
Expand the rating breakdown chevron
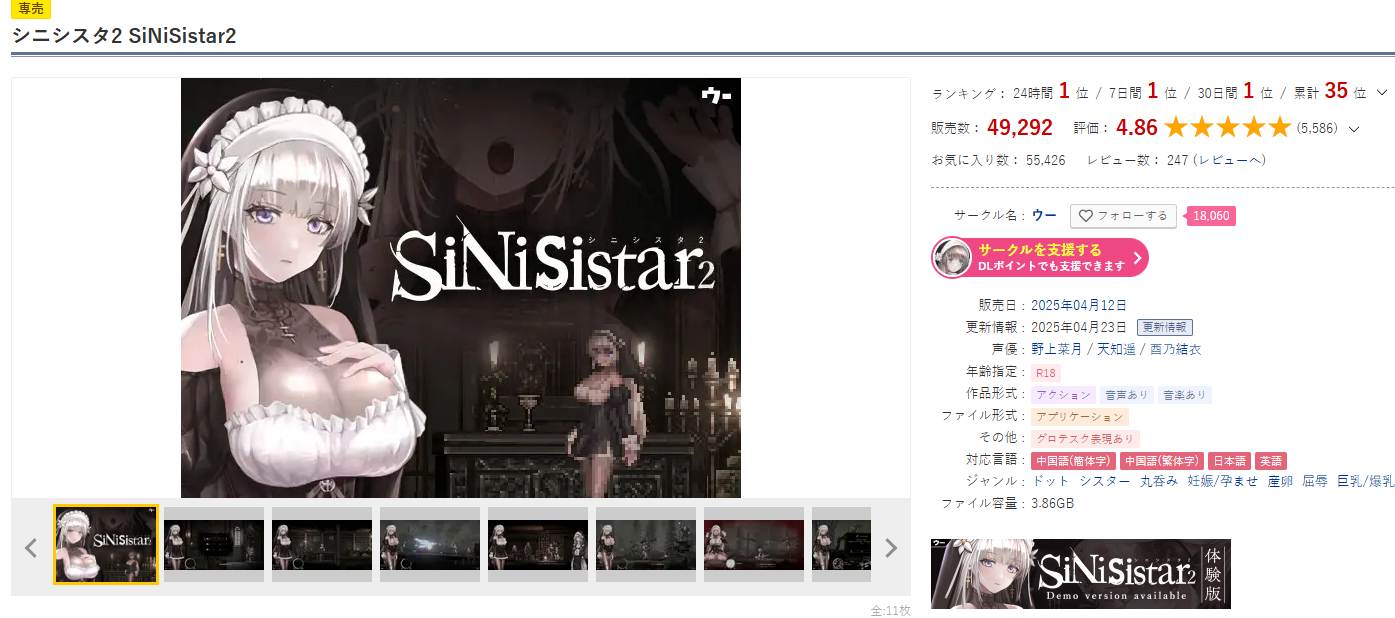click(1354, 128)
